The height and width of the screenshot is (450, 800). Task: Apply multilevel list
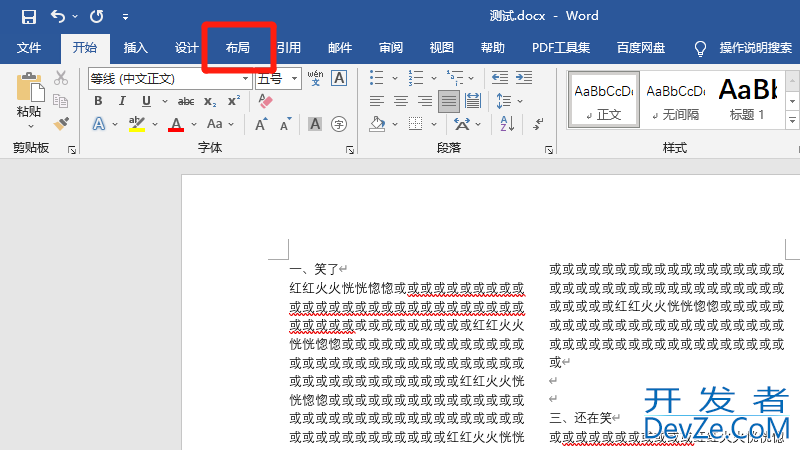point(455,78)
